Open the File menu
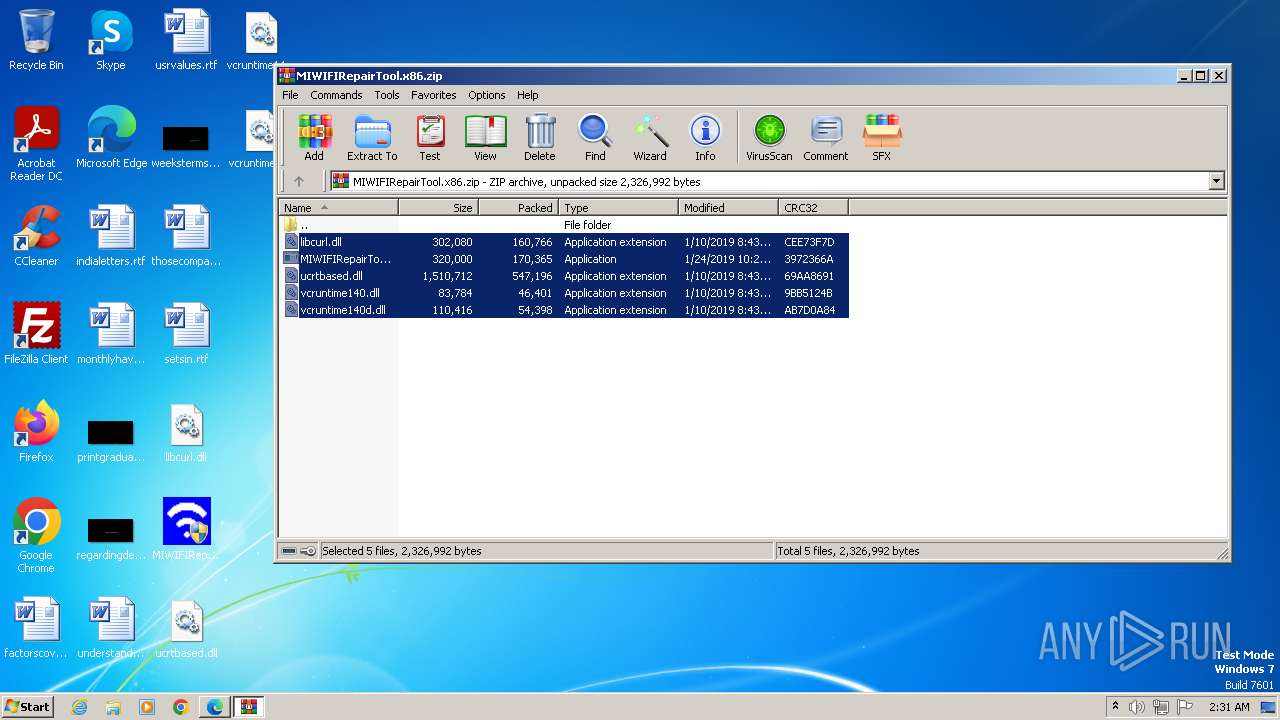1280x720 pixels. point(290,95)
